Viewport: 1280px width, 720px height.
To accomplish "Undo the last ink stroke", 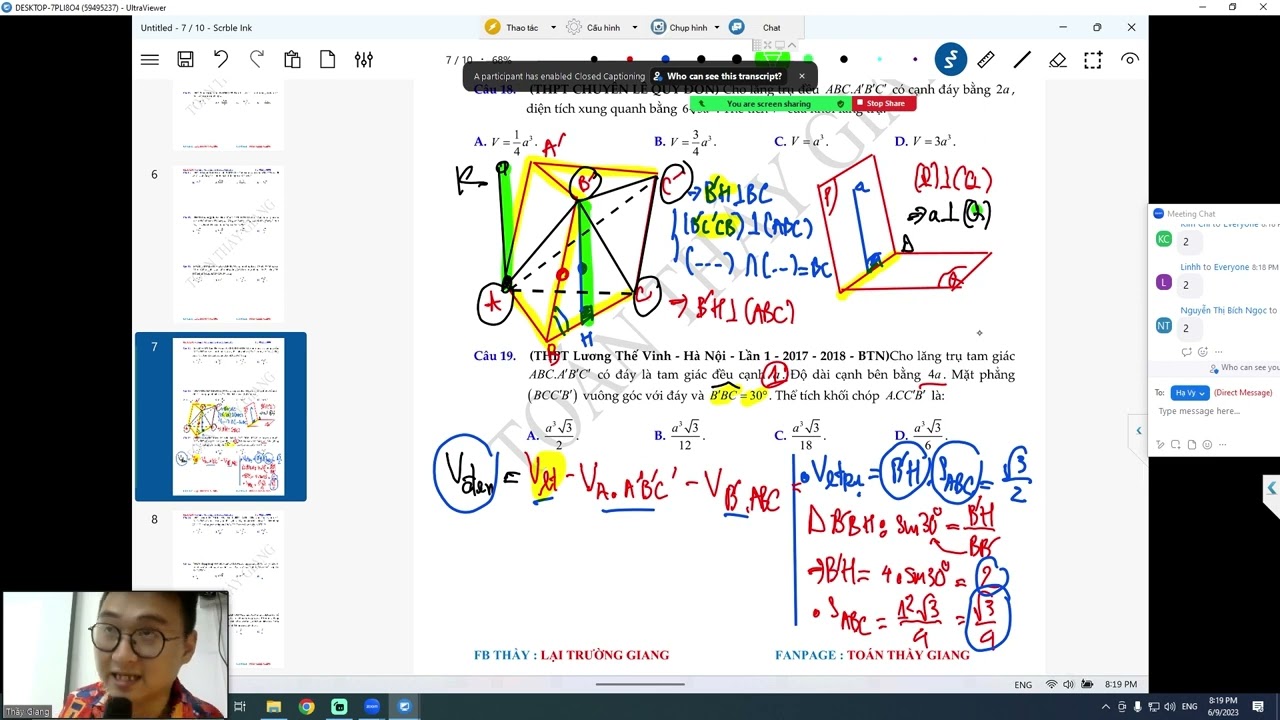I will tap(221, 60).
